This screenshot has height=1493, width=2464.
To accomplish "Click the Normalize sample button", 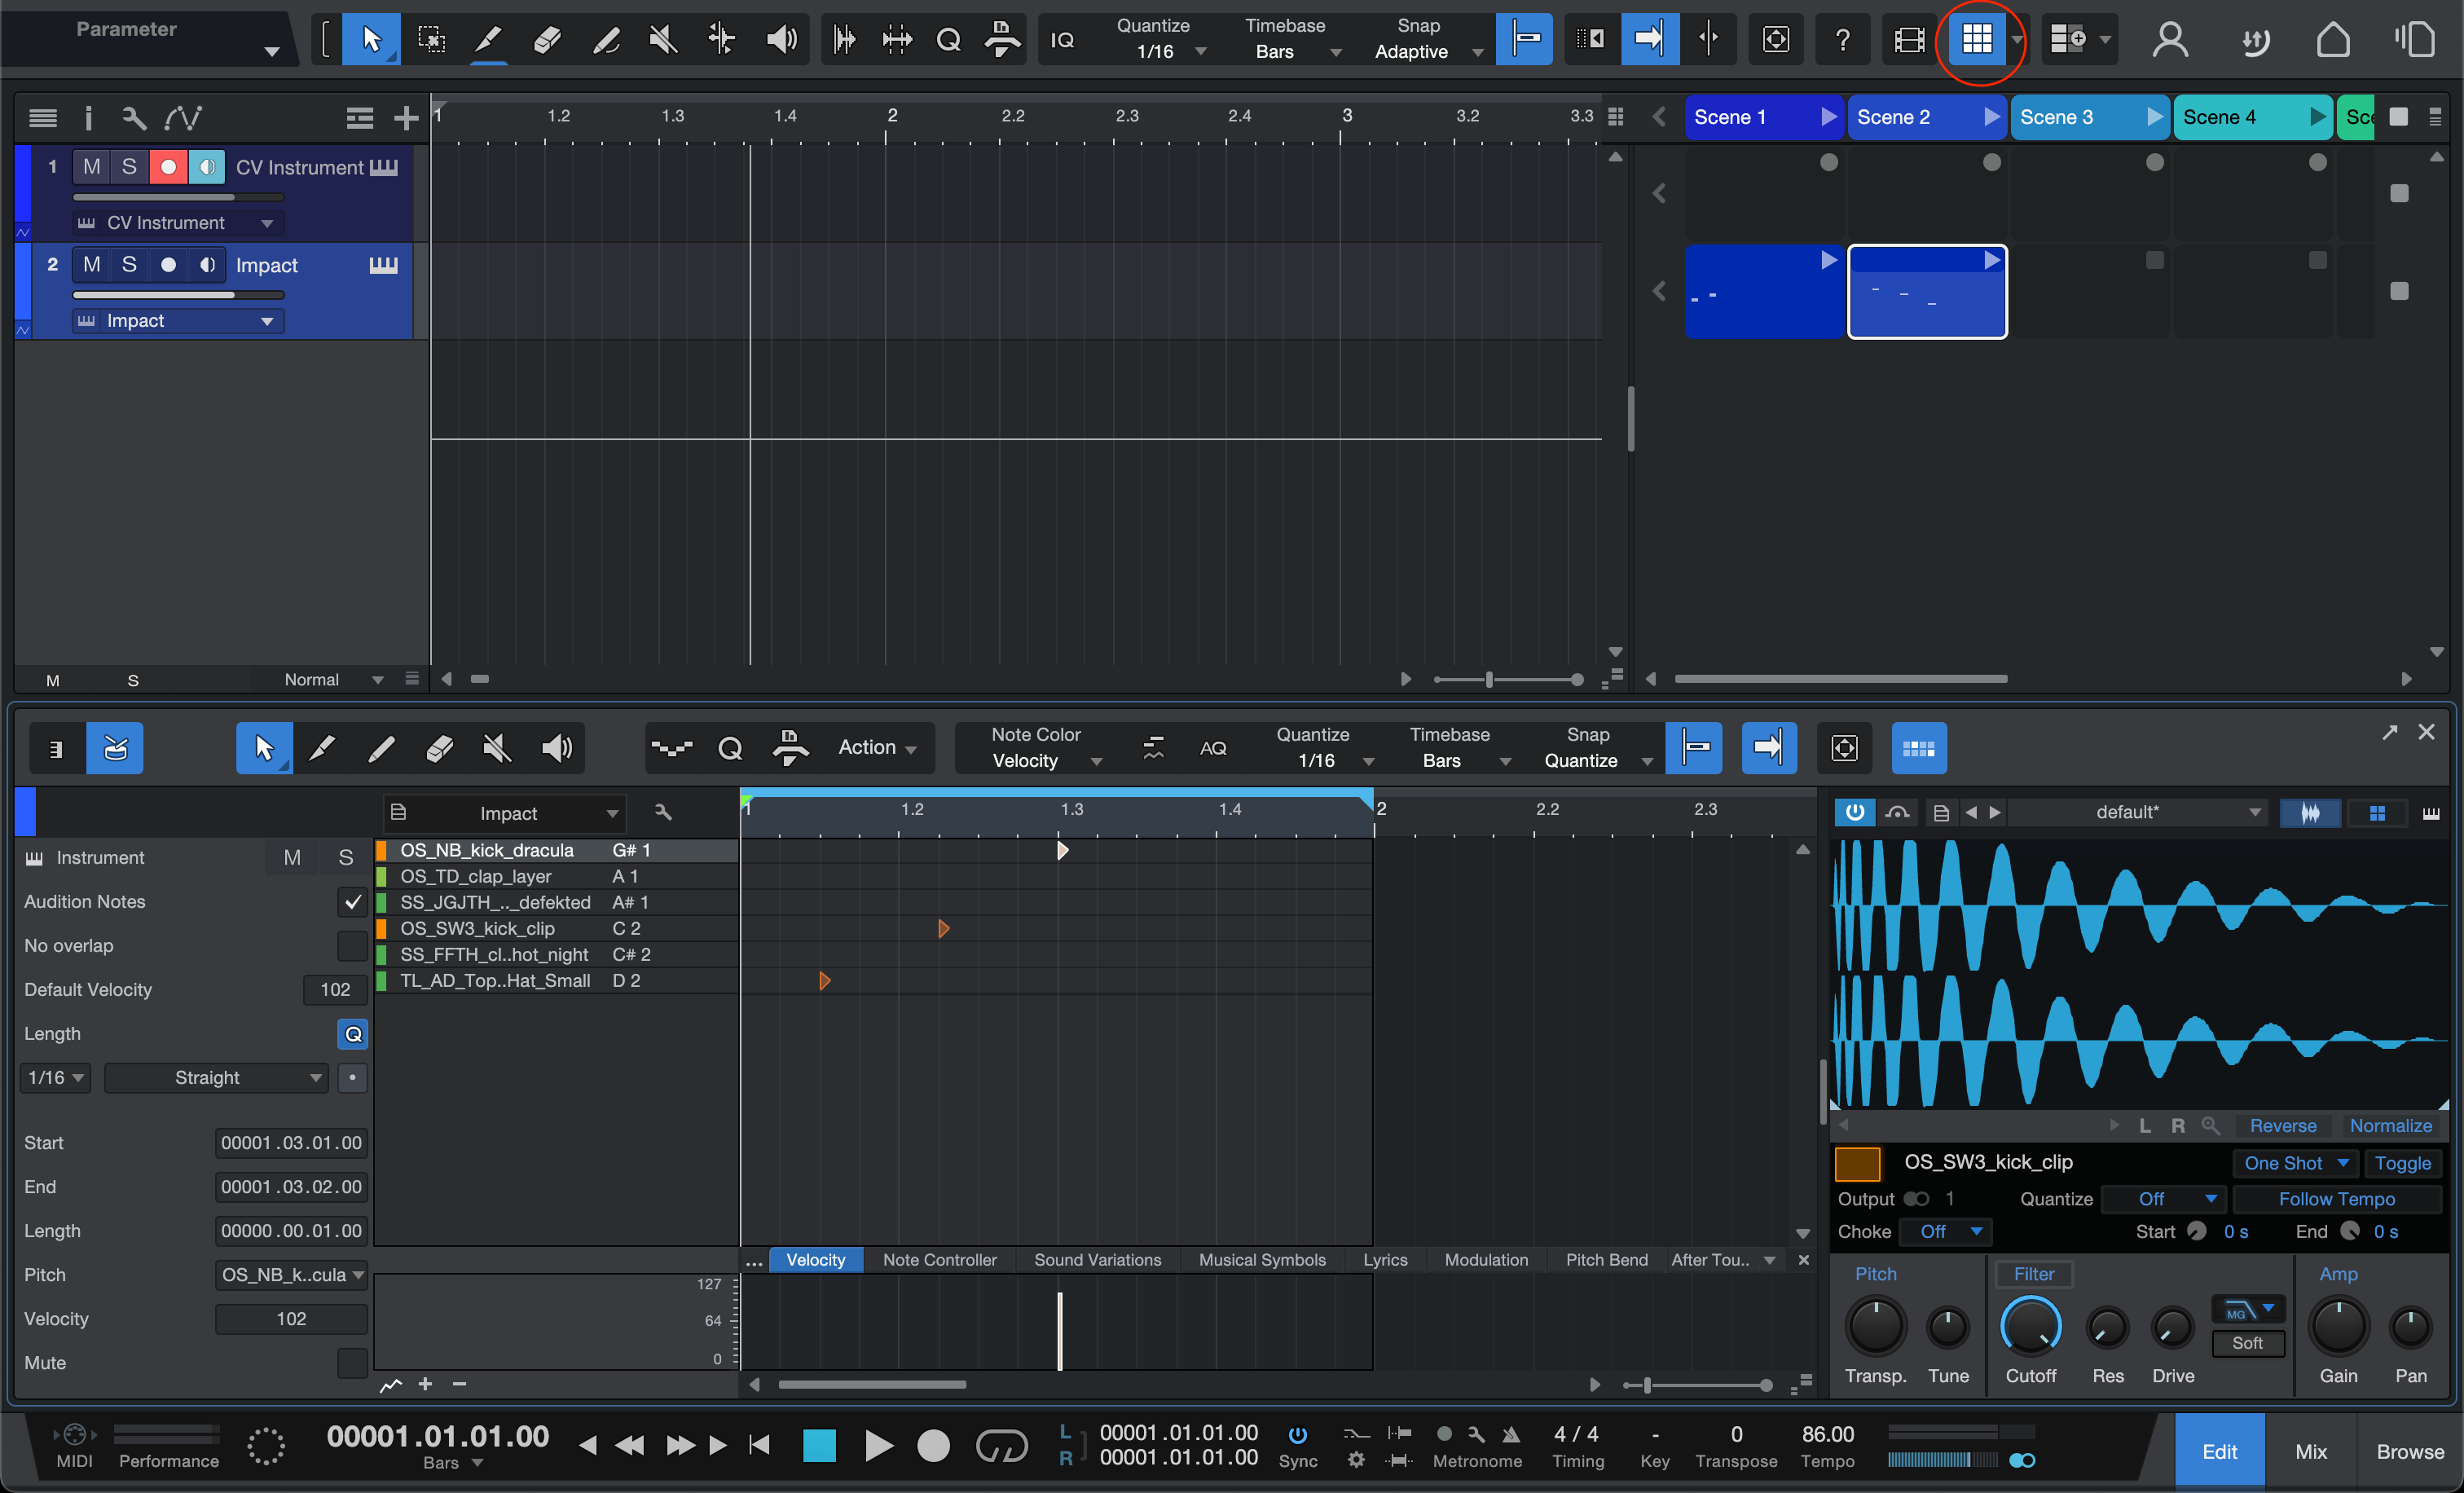I will 2390,1126.
